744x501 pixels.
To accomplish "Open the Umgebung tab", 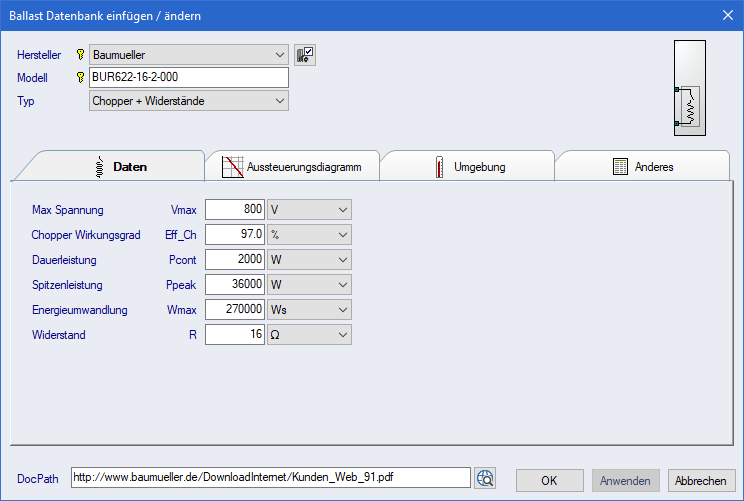I will (x=467, y=167).
